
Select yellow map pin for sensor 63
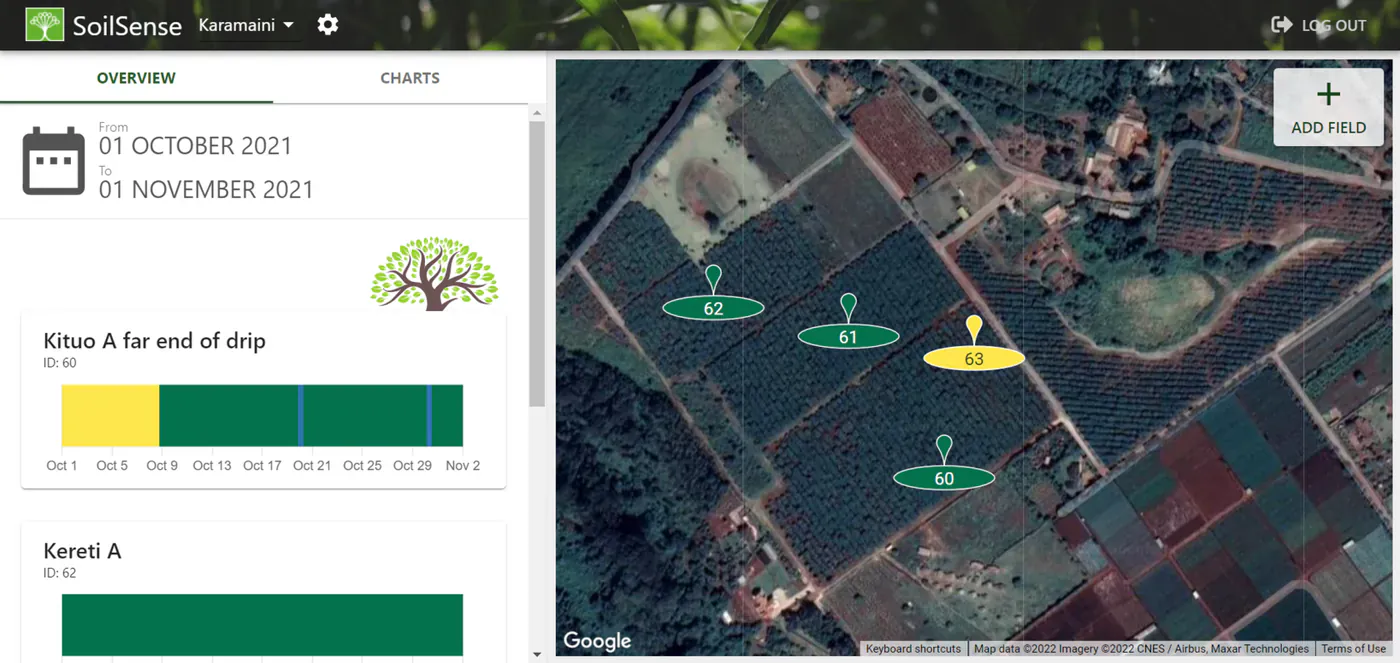click(x=974, y=344)
